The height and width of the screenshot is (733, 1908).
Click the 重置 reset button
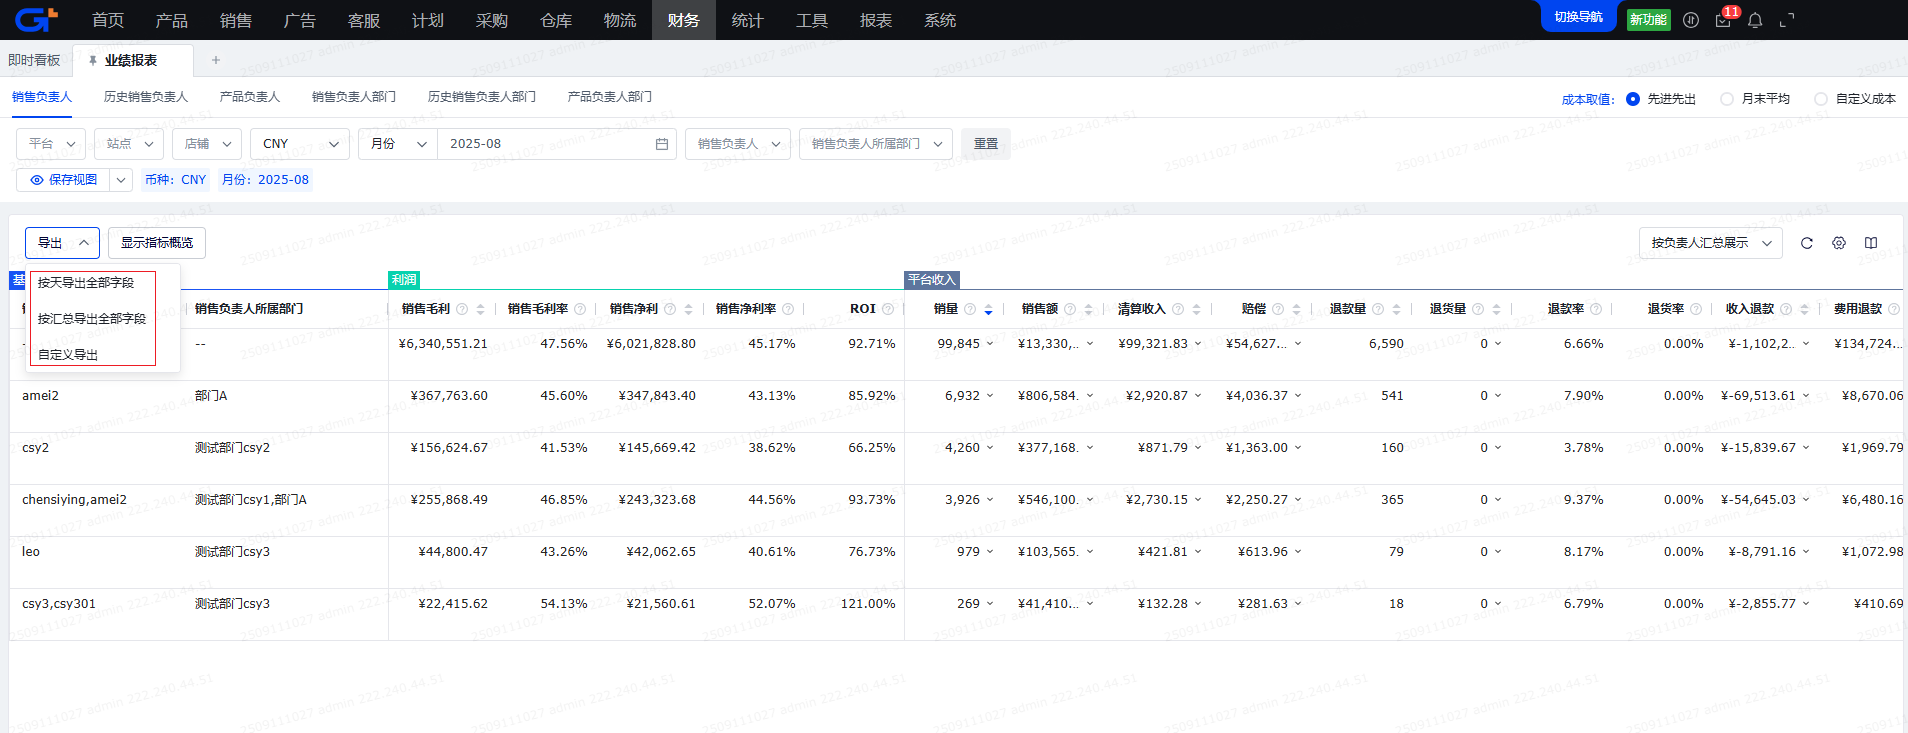[x=986, y=144]
